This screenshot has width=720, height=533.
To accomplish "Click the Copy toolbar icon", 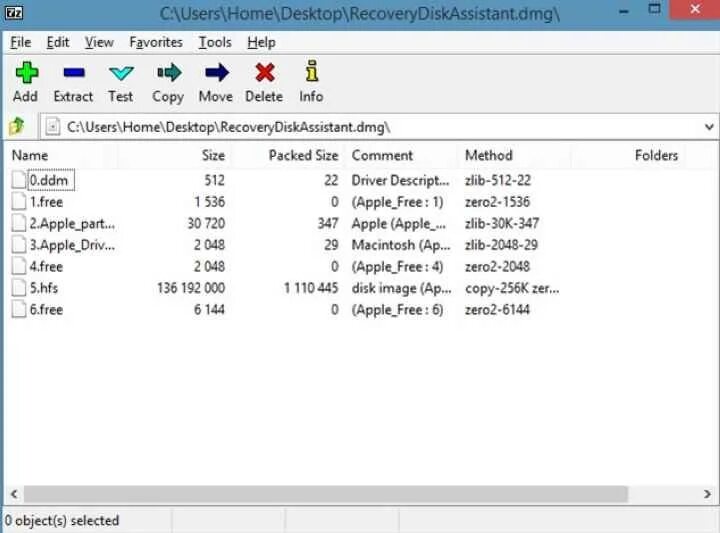I will point(169,73).
